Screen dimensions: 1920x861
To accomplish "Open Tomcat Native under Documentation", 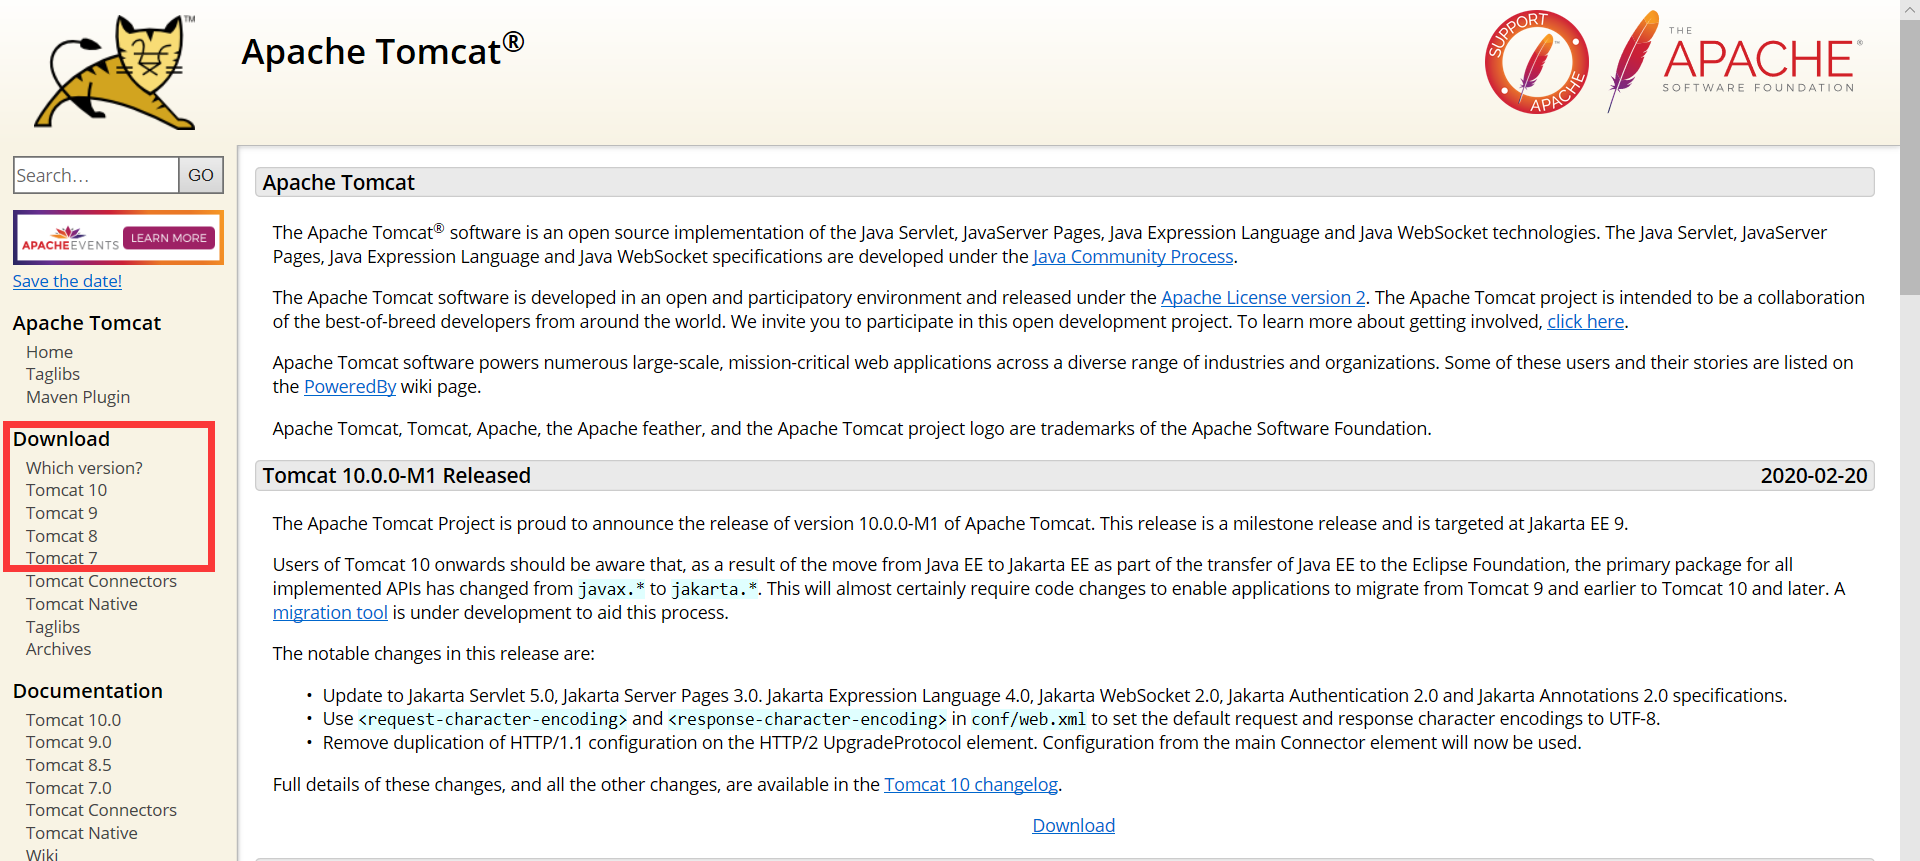I will pyautogui.click(x=82, y=833).
